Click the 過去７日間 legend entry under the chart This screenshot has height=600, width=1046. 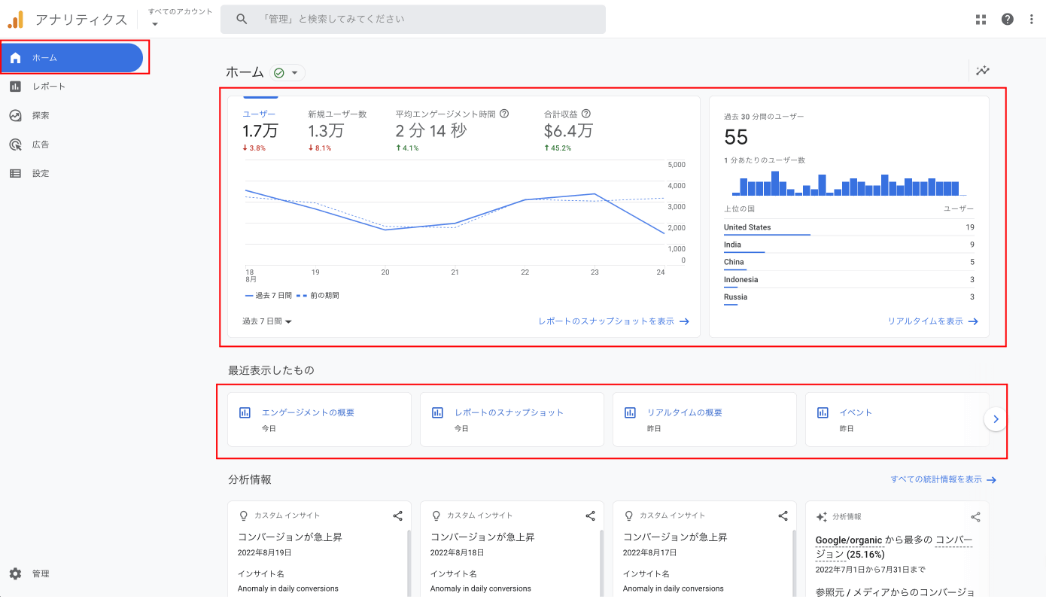(268, 296)
